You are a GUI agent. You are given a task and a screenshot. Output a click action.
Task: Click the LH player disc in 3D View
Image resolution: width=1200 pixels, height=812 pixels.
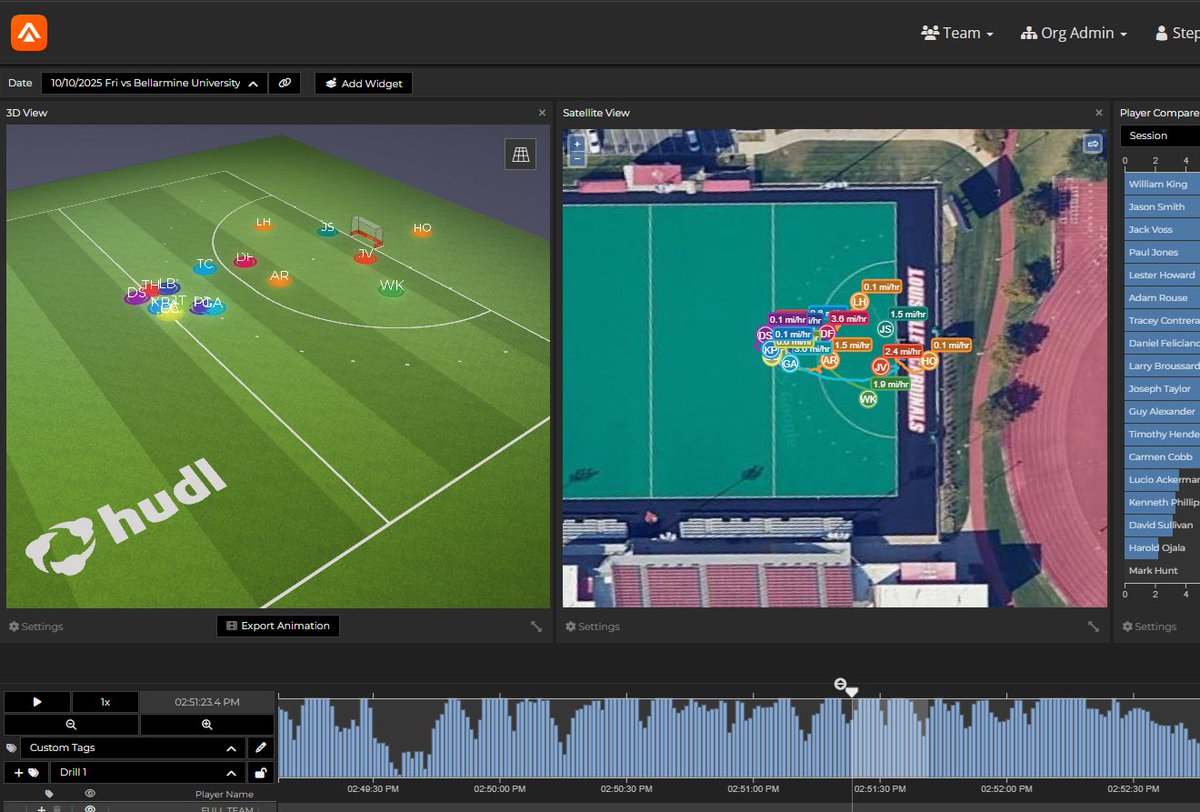pos(263,224)
